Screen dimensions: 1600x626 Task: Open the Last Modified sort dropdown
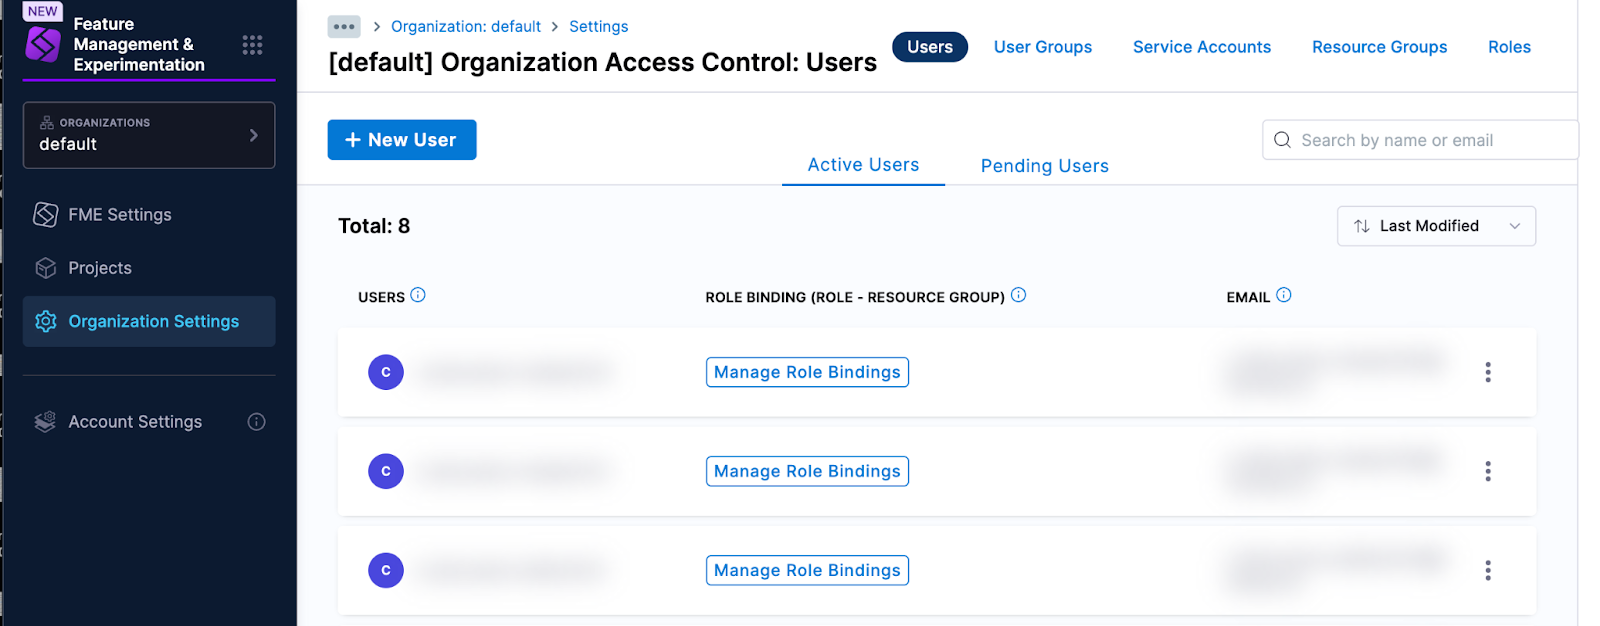[1435, 226]
